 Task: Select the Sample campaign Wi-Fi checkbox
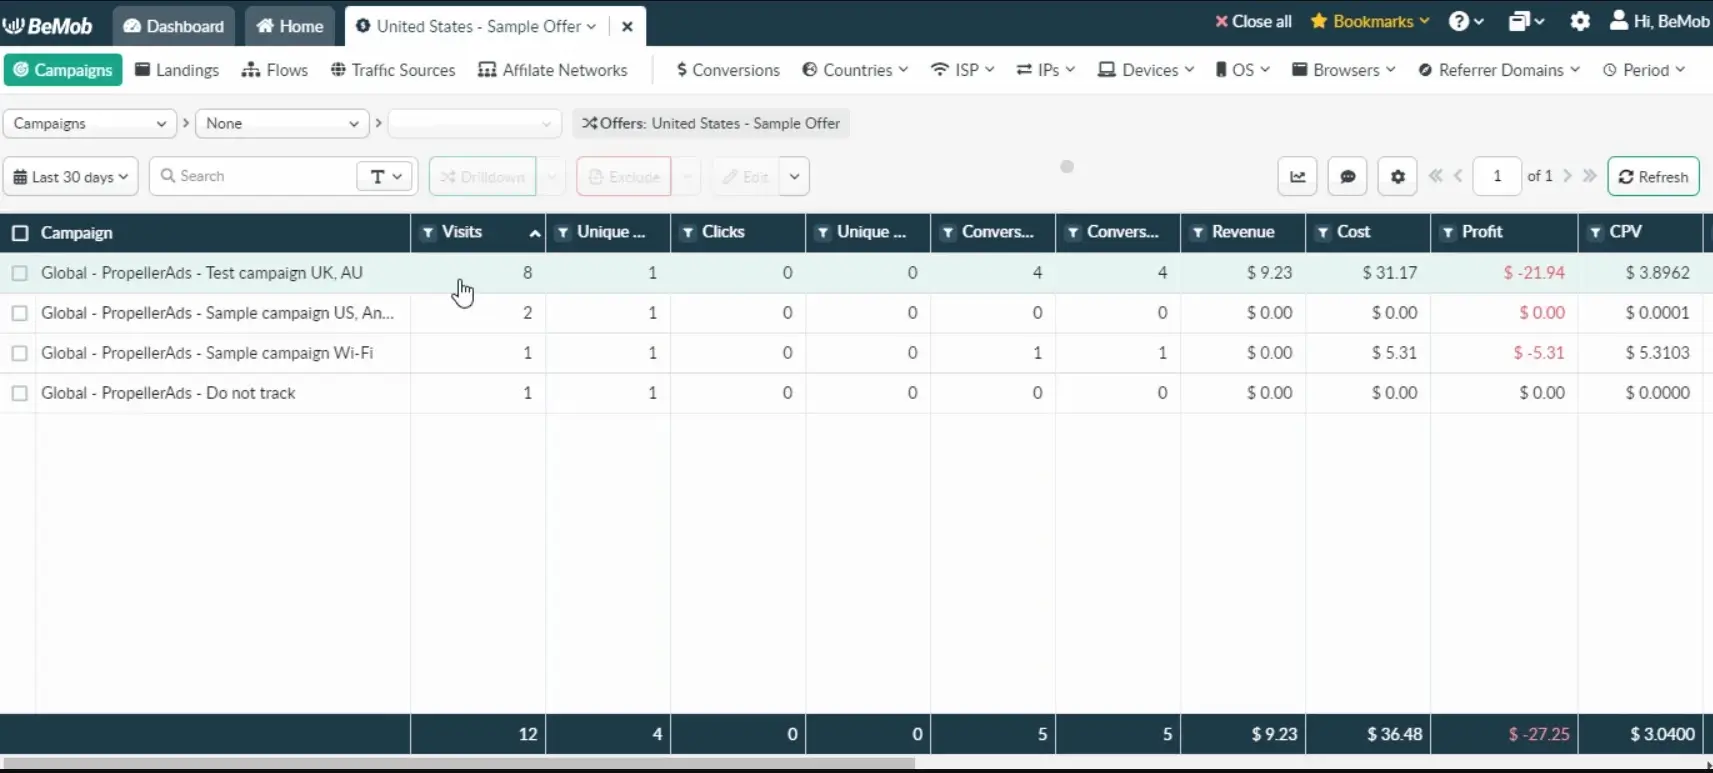(x=20, y=353)
